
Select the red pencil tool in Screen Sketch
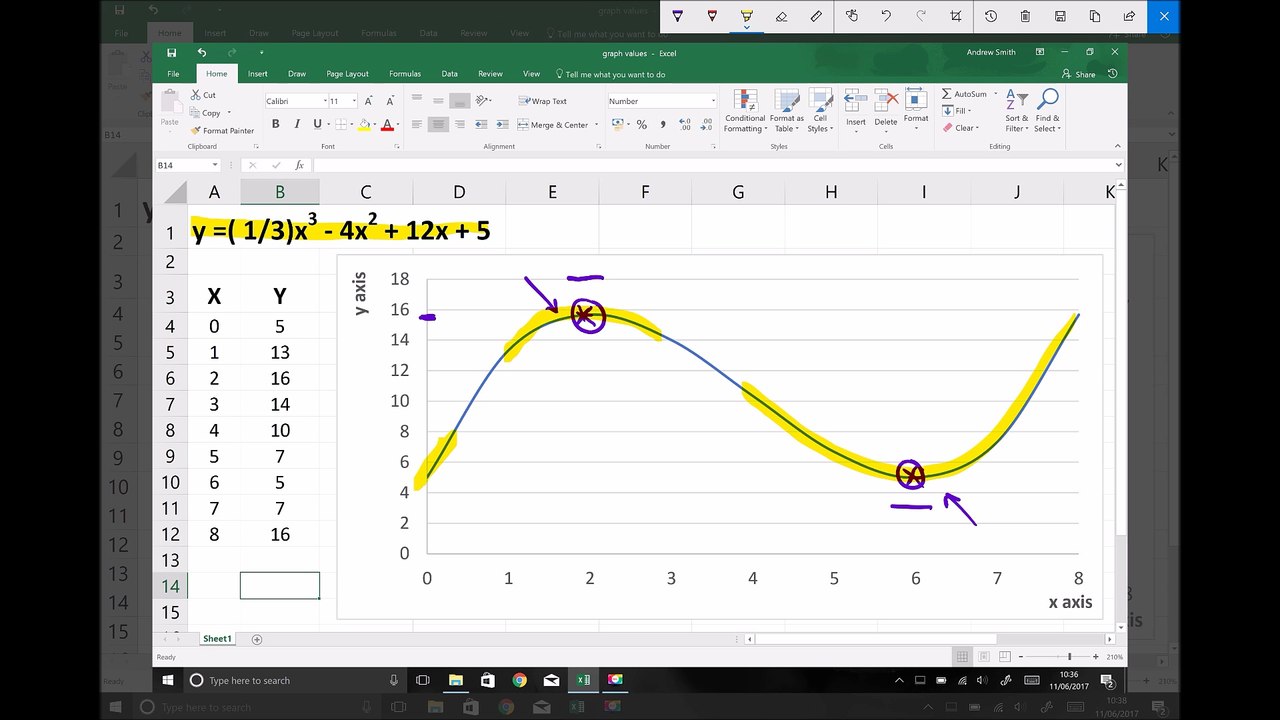click(712, 16)
